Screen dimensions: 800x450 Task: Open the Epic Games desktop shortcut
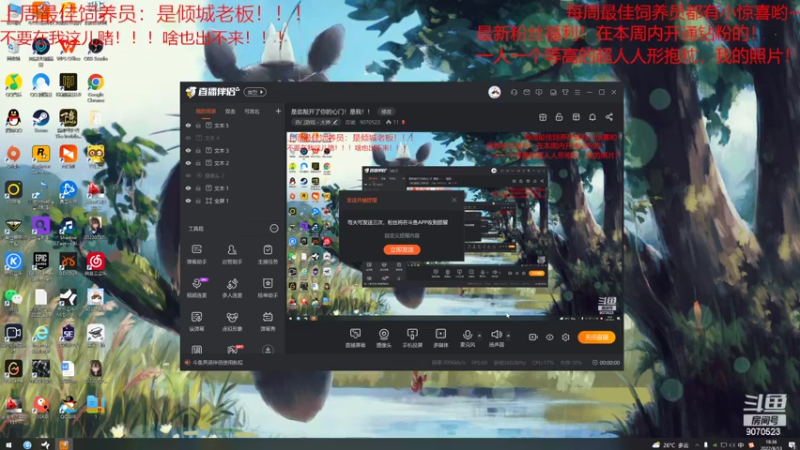click(41, 264)
